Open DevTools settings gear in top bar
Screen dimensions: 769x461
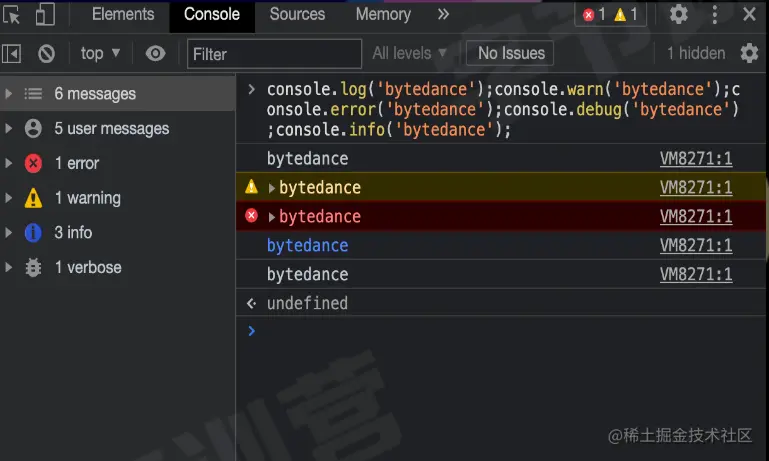679,14
